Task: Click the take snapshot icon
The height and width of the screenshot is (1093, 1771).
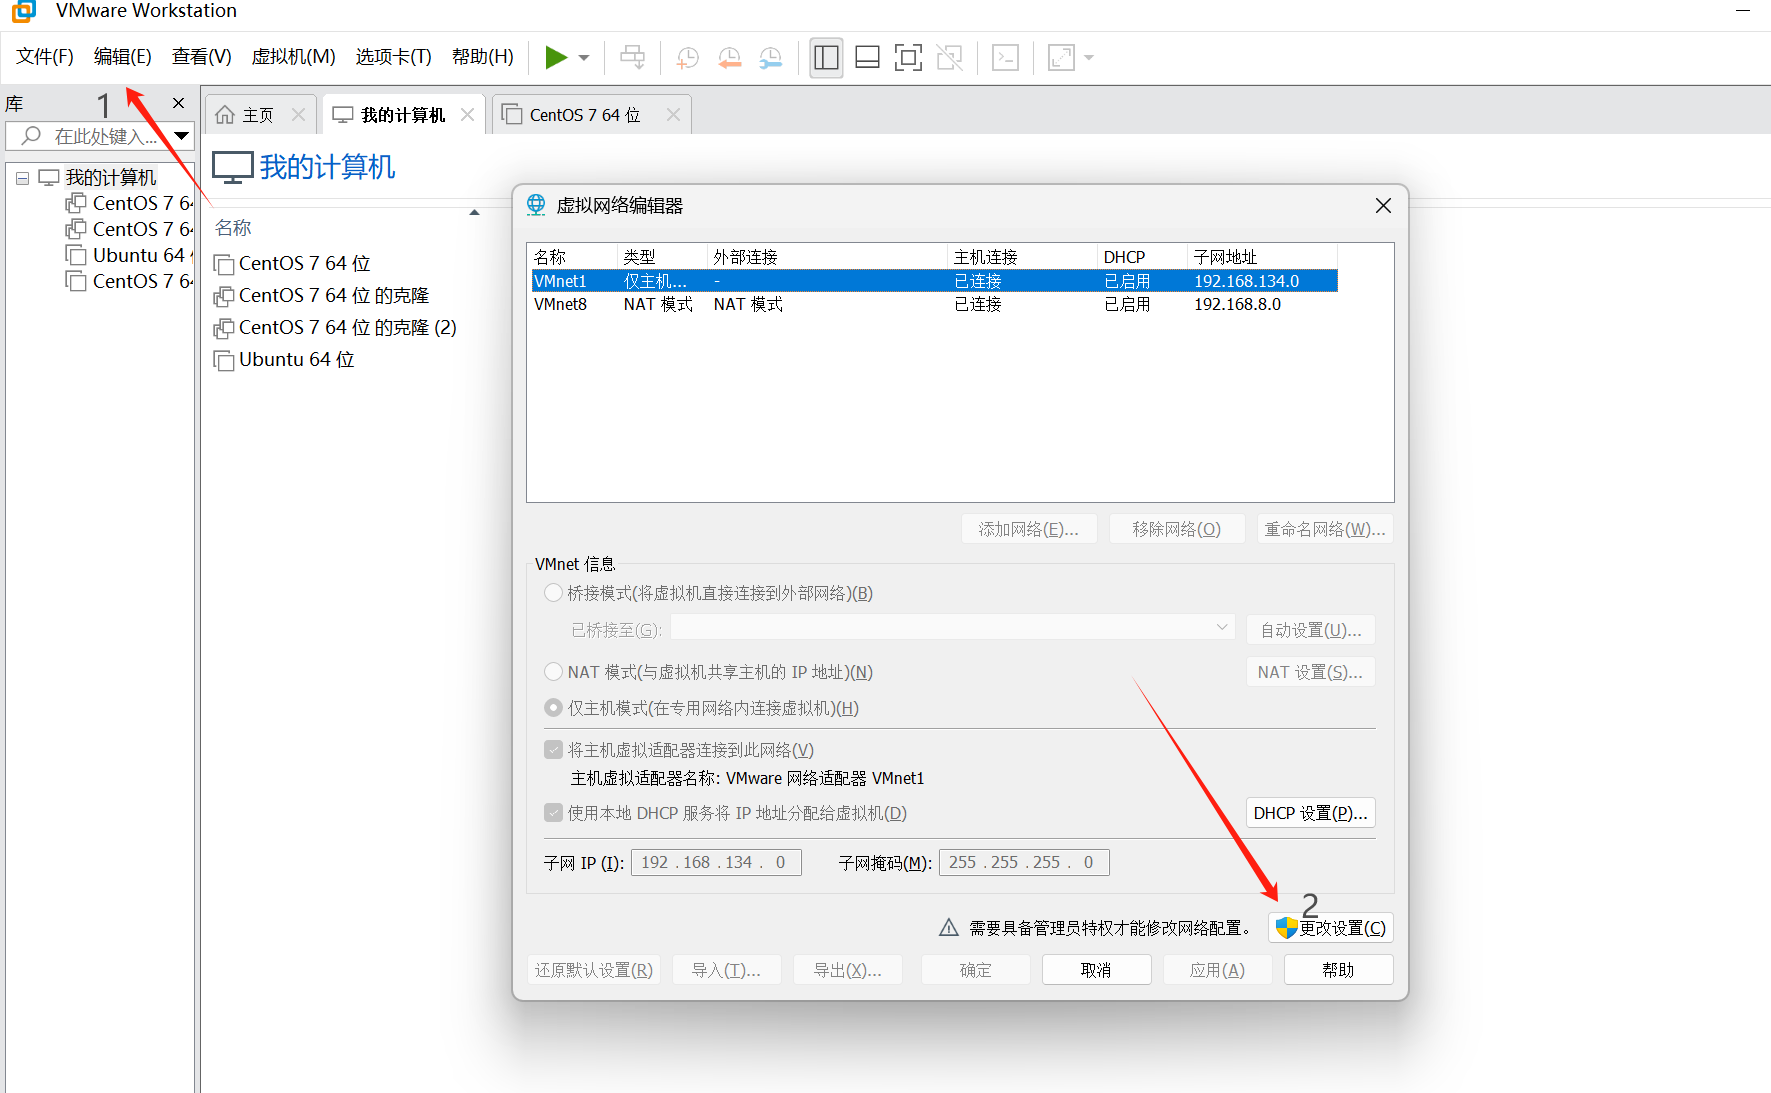Action: [x=688, y=58]
